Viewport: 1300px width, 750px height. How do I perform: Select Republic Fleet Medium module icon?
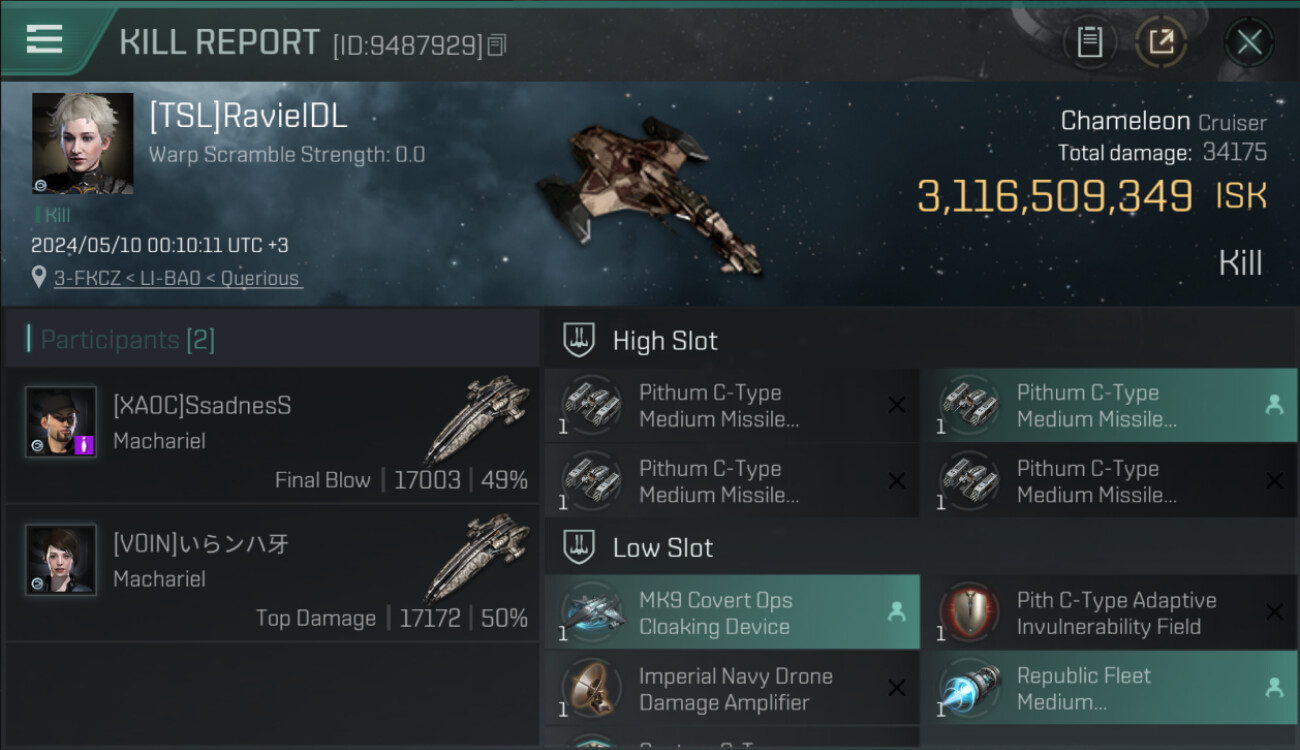coord(970,688)
